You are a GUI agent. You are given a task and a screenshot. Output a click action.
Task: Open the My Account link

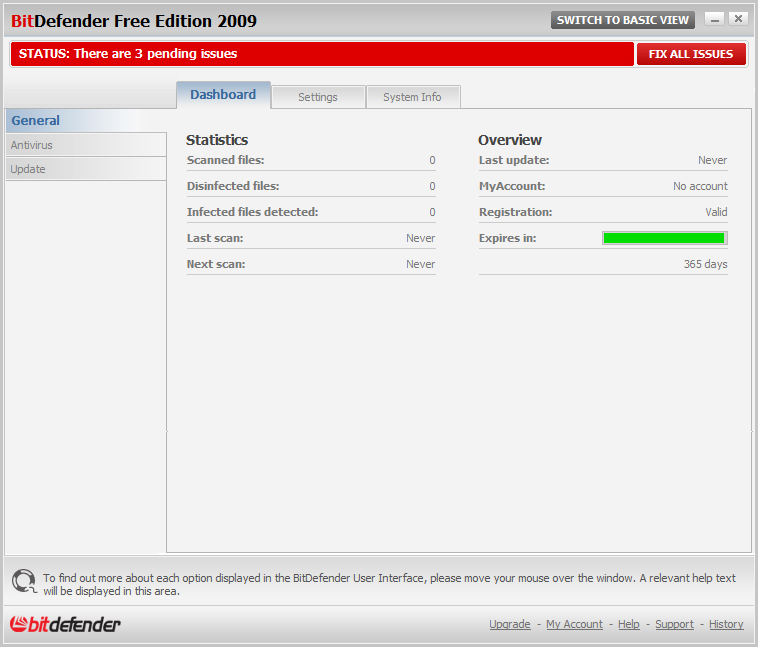tap(574, 624)
